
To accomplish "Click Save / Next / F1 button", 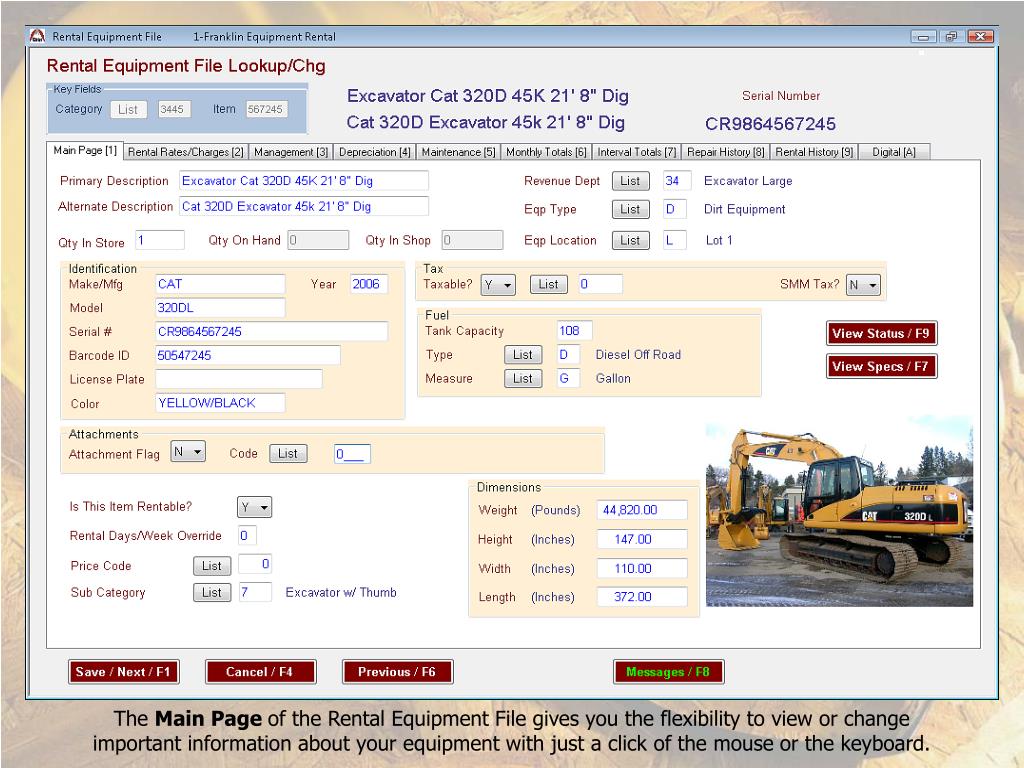I will click(x=123, y=672).
